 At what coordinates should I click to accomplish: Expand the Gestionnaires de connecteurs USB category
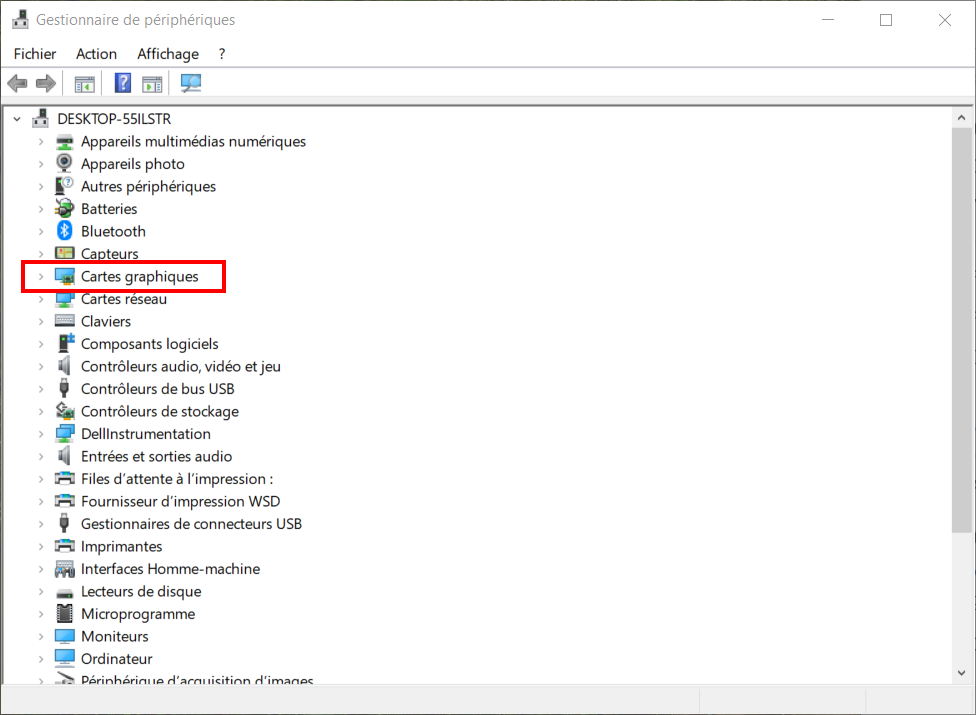click(x=41, y=524)
